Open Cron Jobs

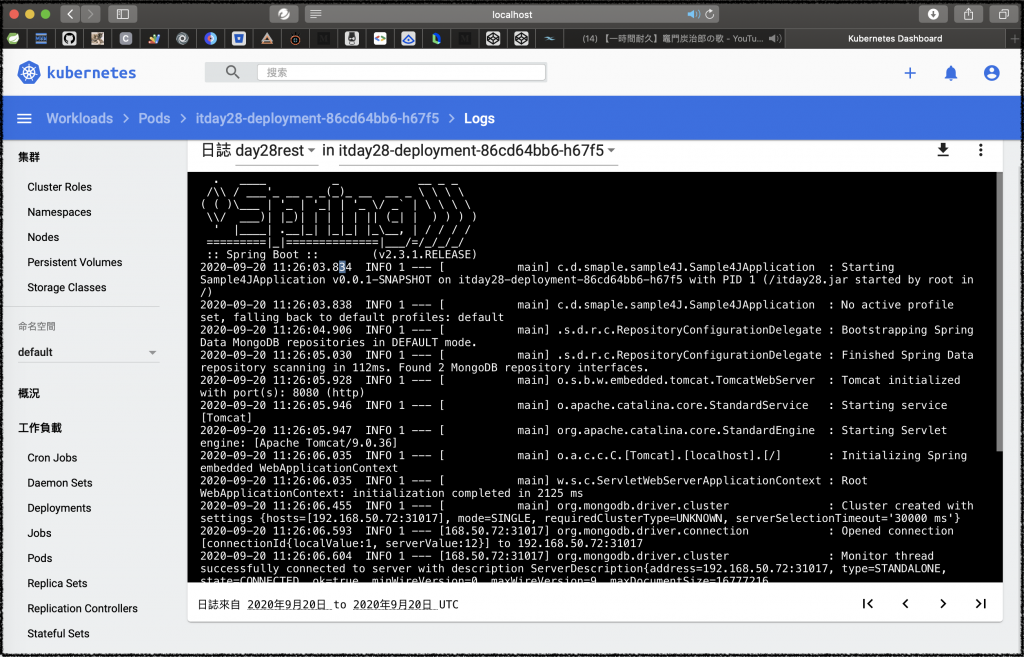[52, 458]
